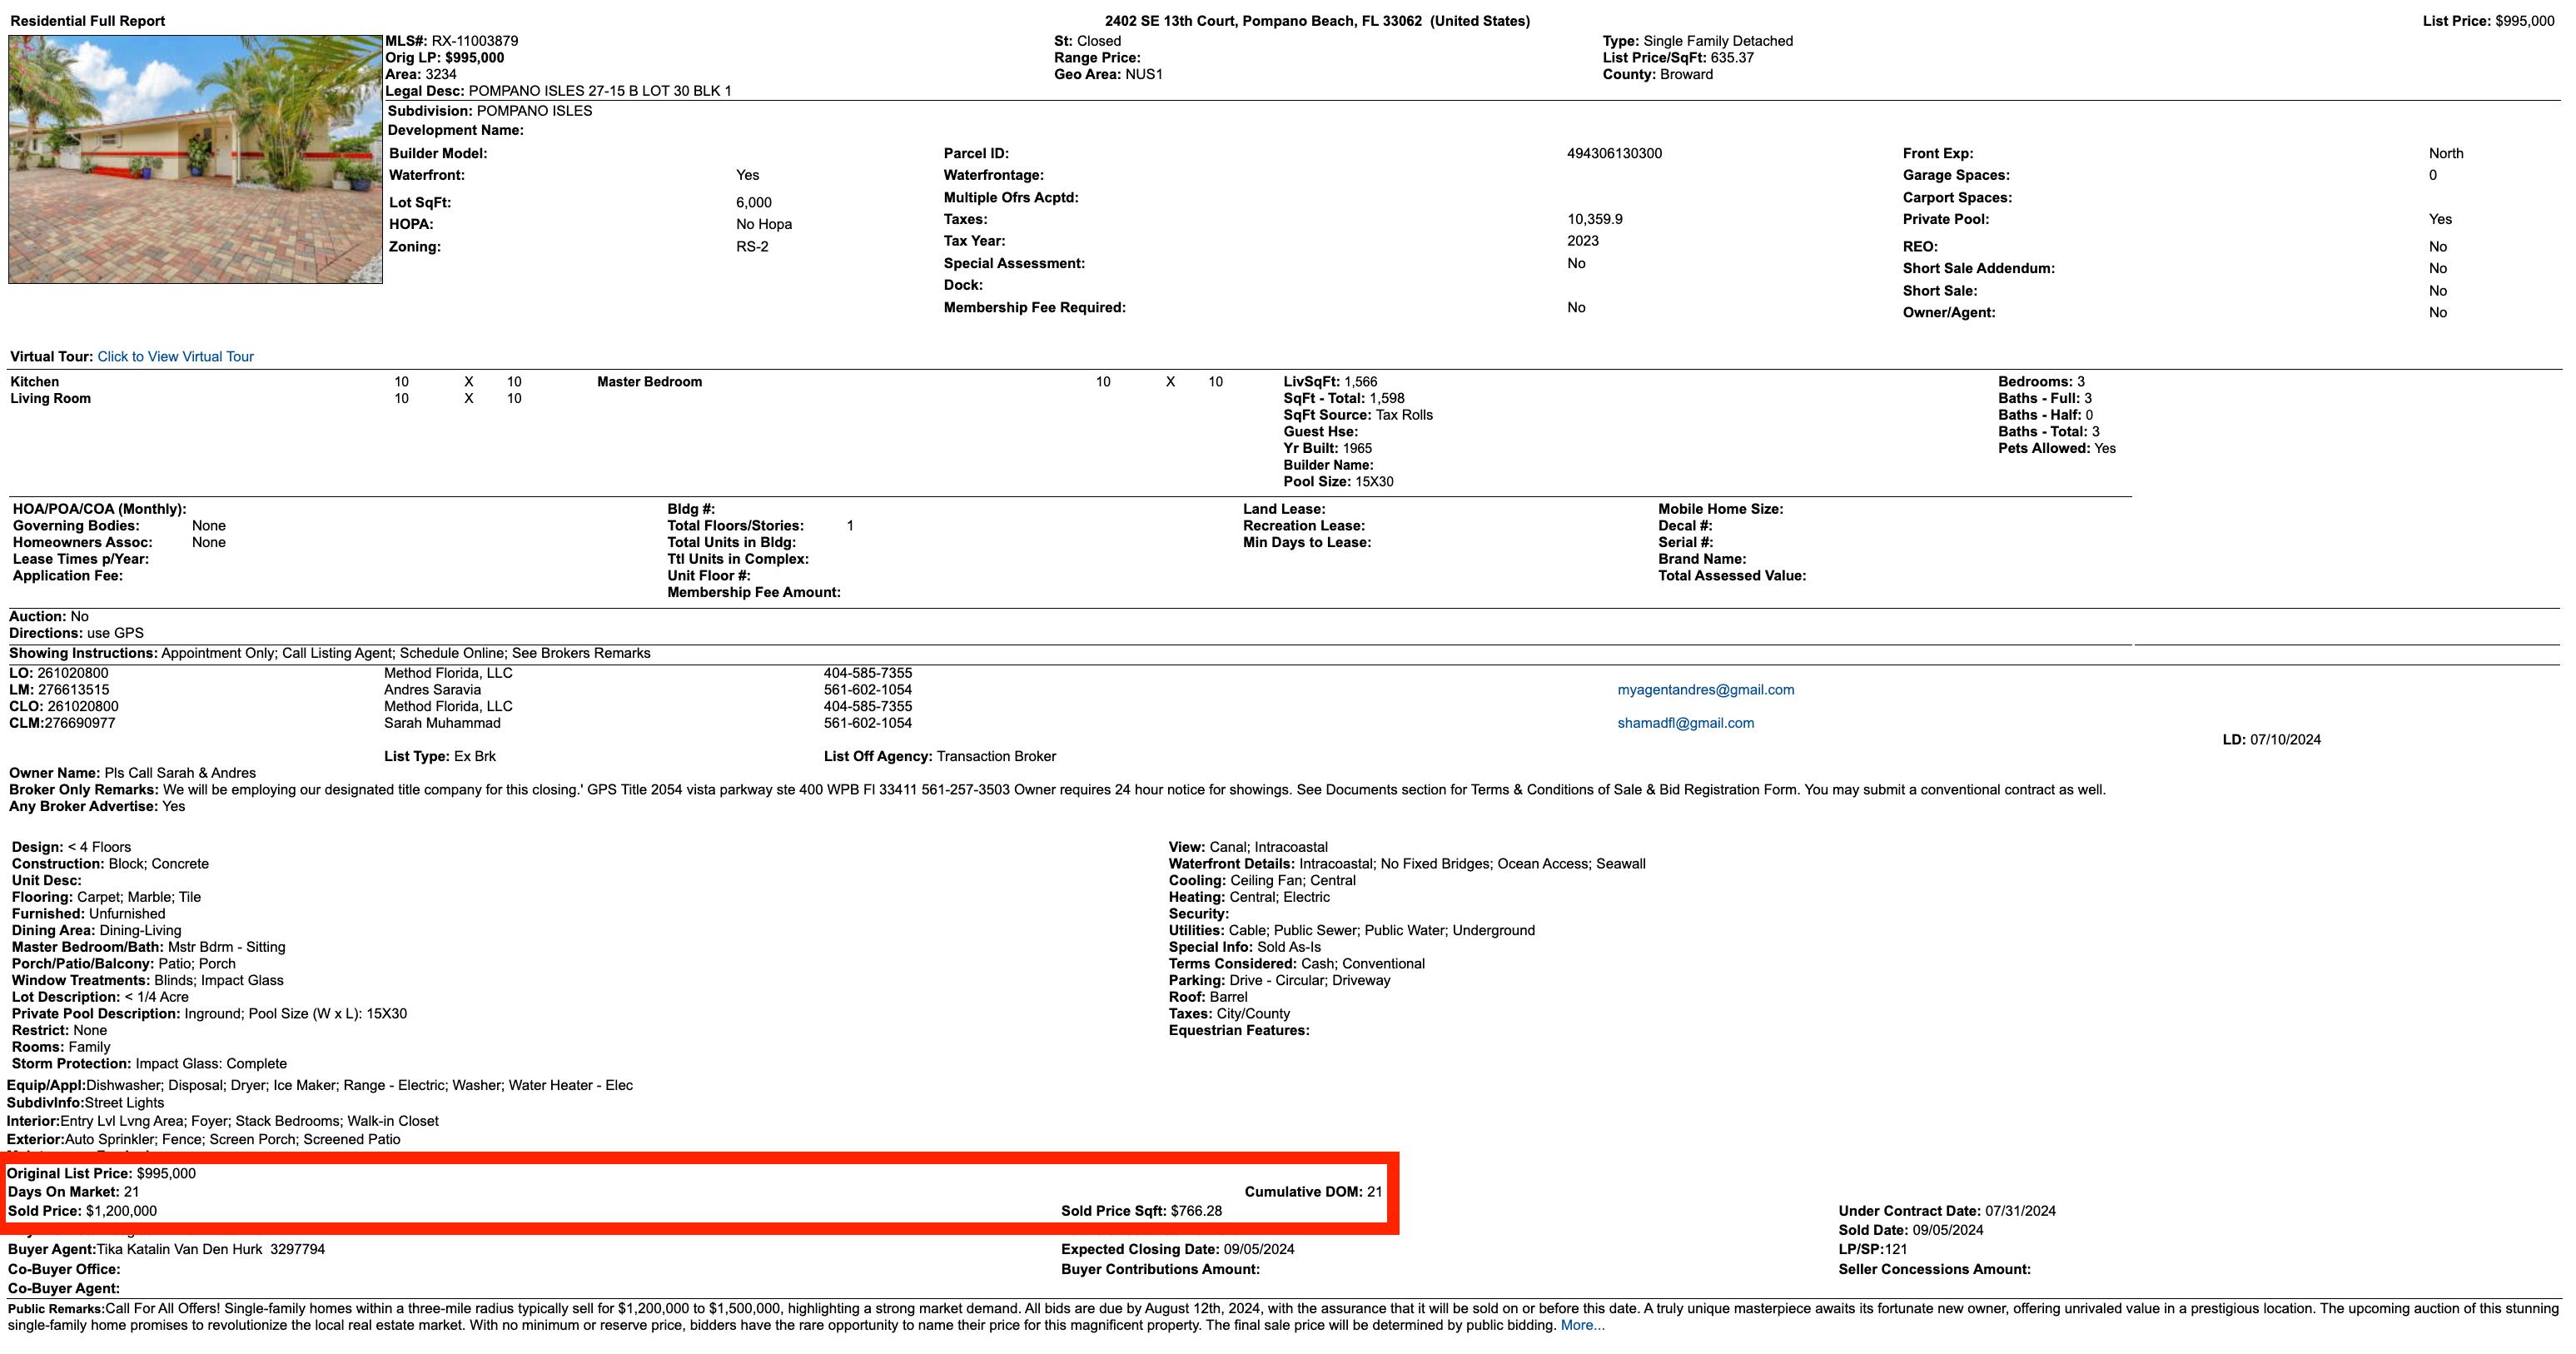2576x1354 pixels.
Task: Click the MLS number RX-11003879
Action: pyautogui.click(x=474, y=41)
